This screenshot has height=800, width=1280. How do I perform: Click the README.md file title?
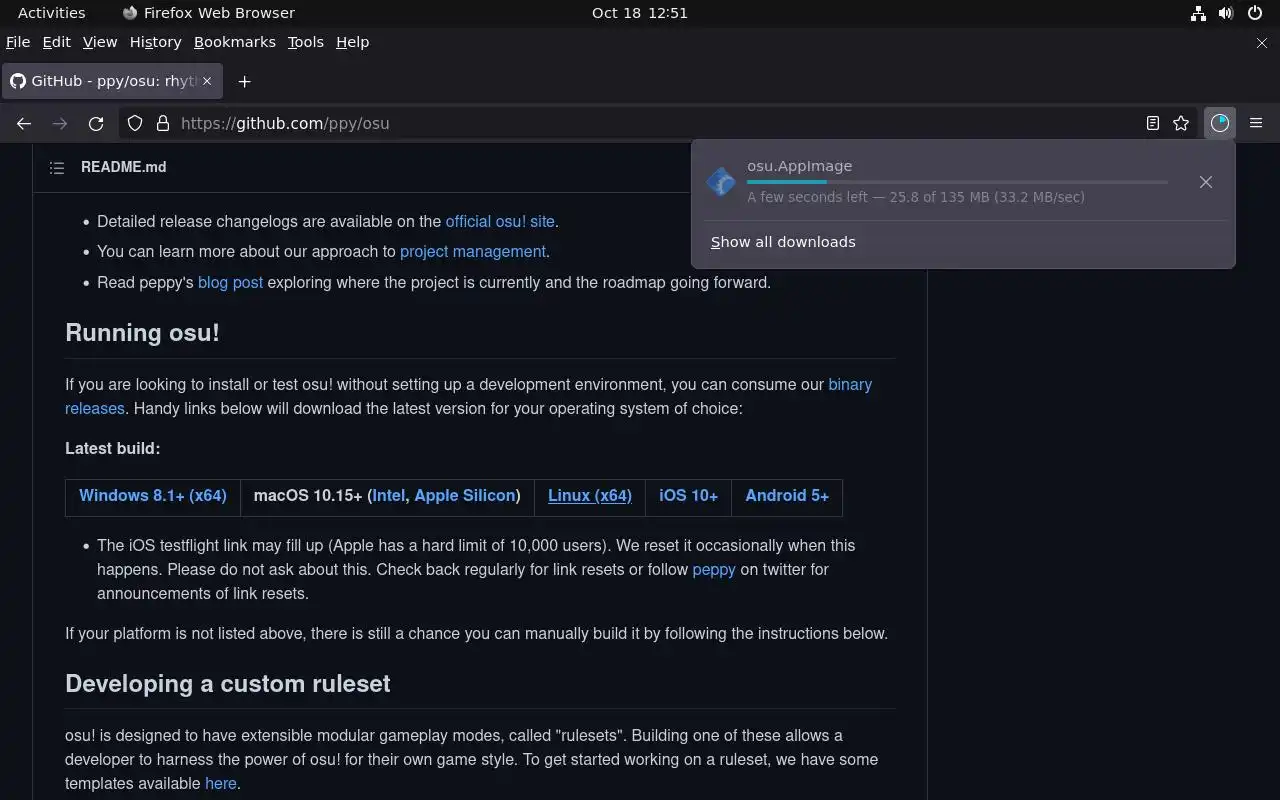123,167
